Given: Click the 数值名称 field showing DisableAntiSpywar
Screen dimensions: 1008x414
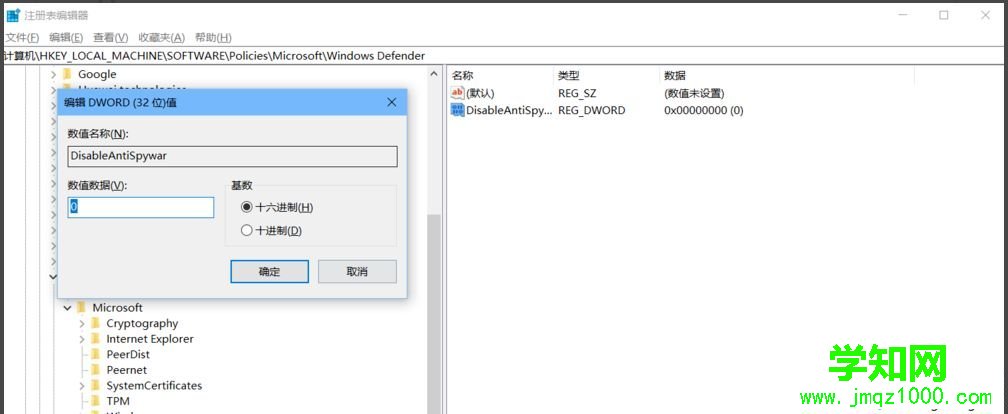Looking at the screenshot, I should tap(232, 156).
